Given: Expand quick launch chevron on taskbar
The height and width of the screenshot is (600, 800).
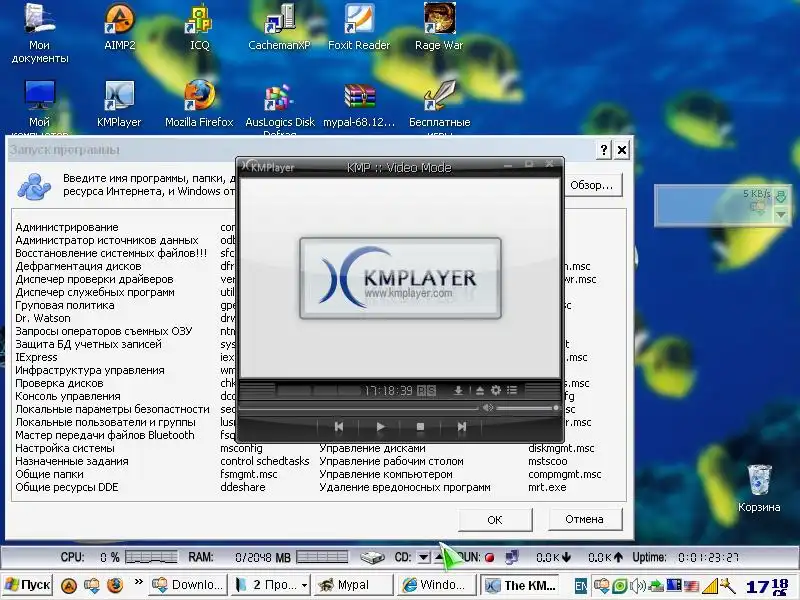Looking at the screenshot, I should (x=138, y=582).
